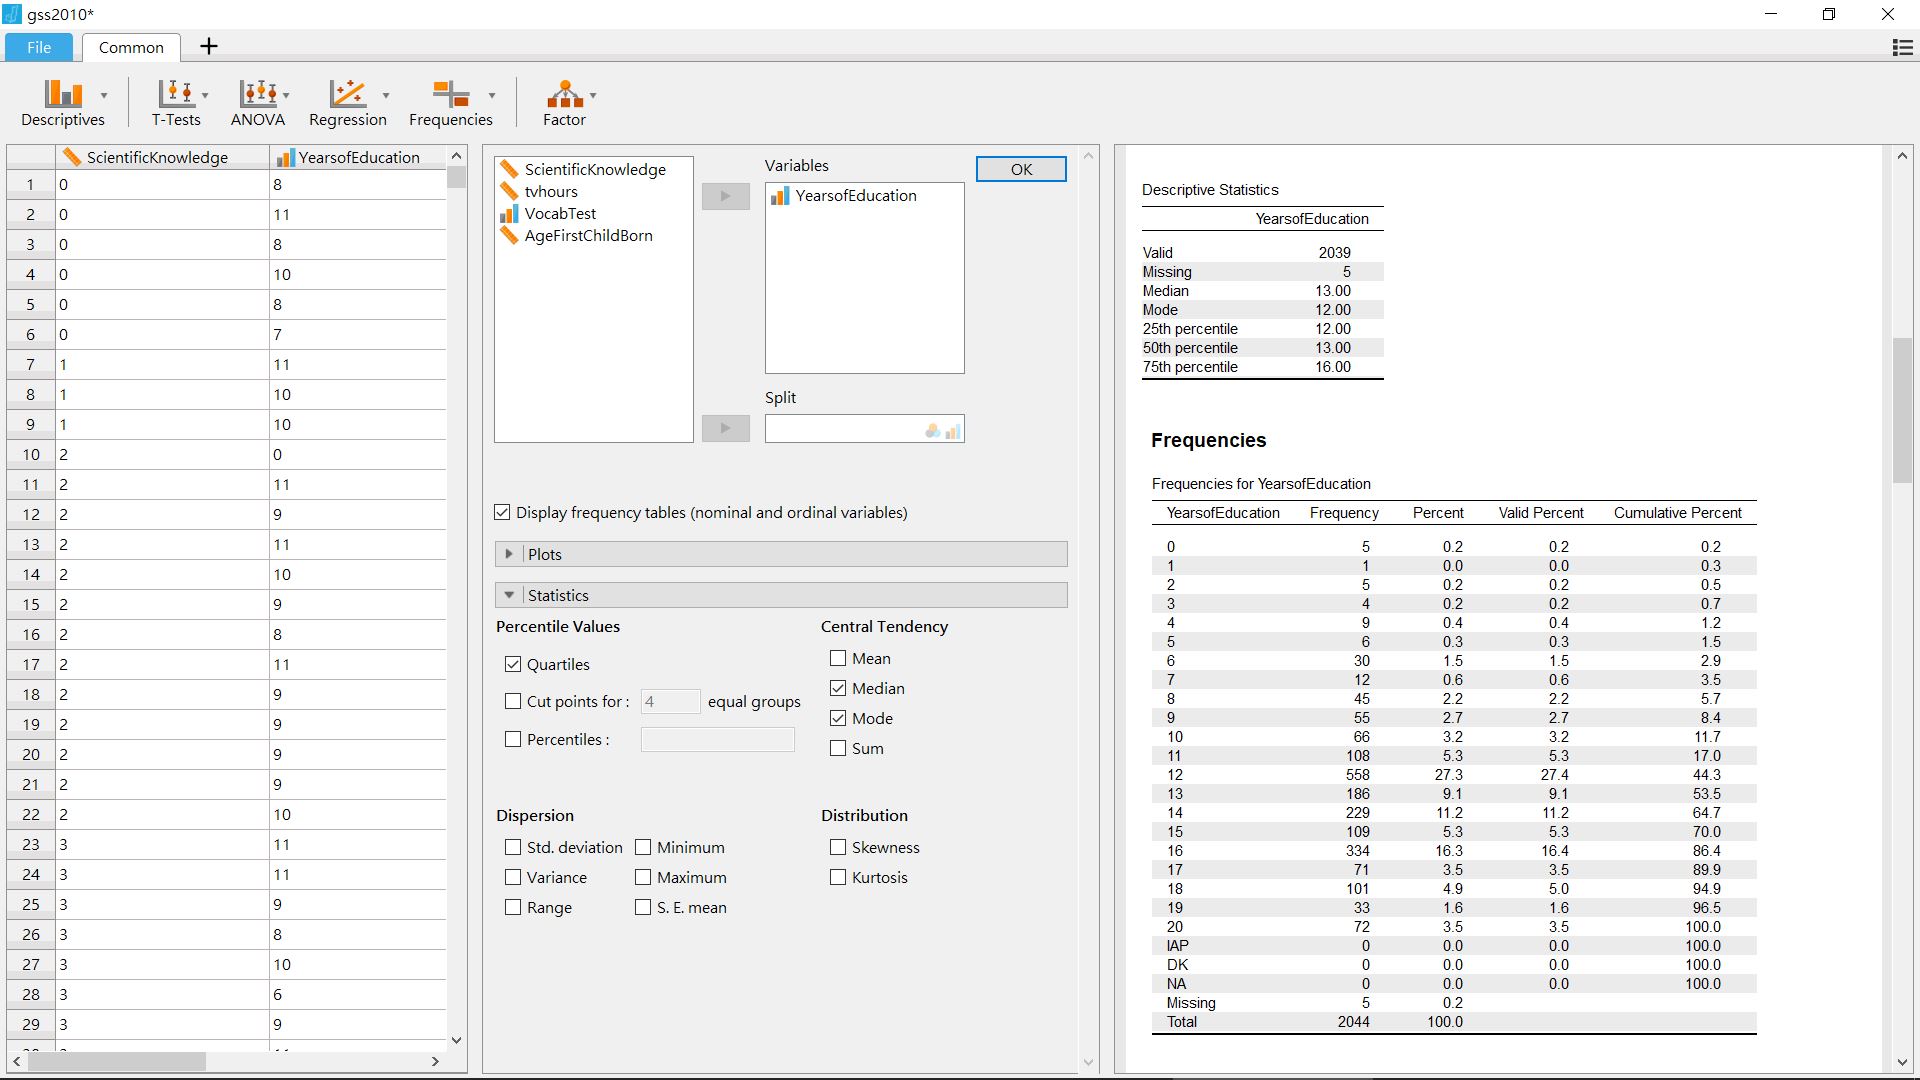Viewport: 1920px width, 1080px height.
Task: Click the cut points number field
Action: click(670, 701)
